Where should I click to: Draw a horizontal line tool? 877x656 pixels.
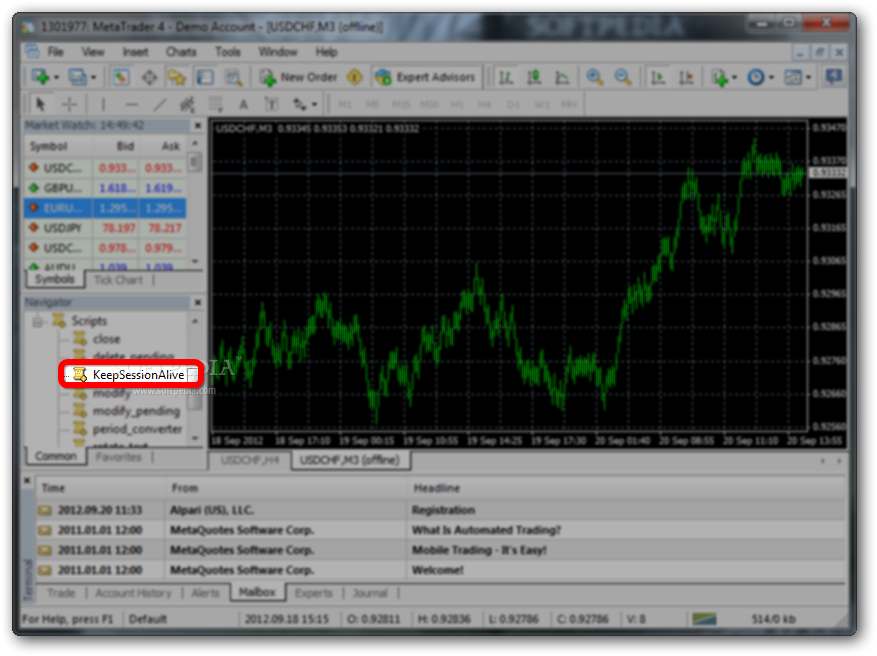click(x=131, y=104)
